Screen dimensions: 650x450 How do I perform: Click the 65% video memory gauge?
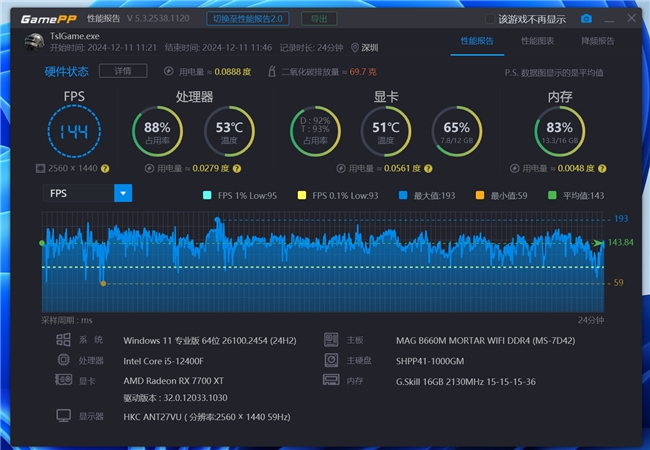coord(457,131)
